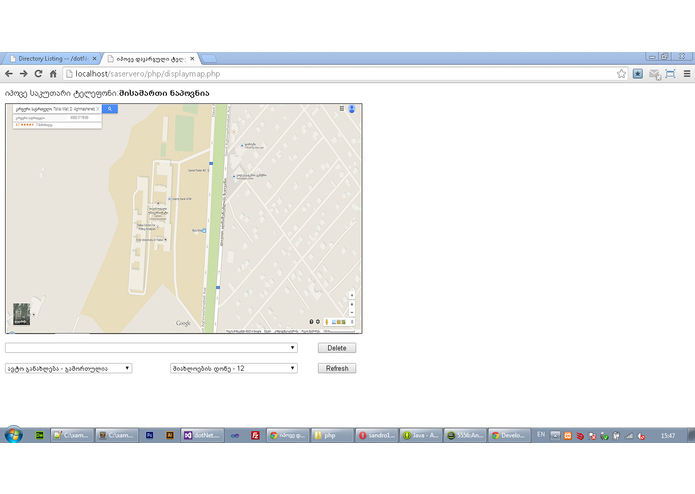The height and width of the screenshot is (494, 695).
Task: Pick the Street View pegman
Action: pos(327,322)
